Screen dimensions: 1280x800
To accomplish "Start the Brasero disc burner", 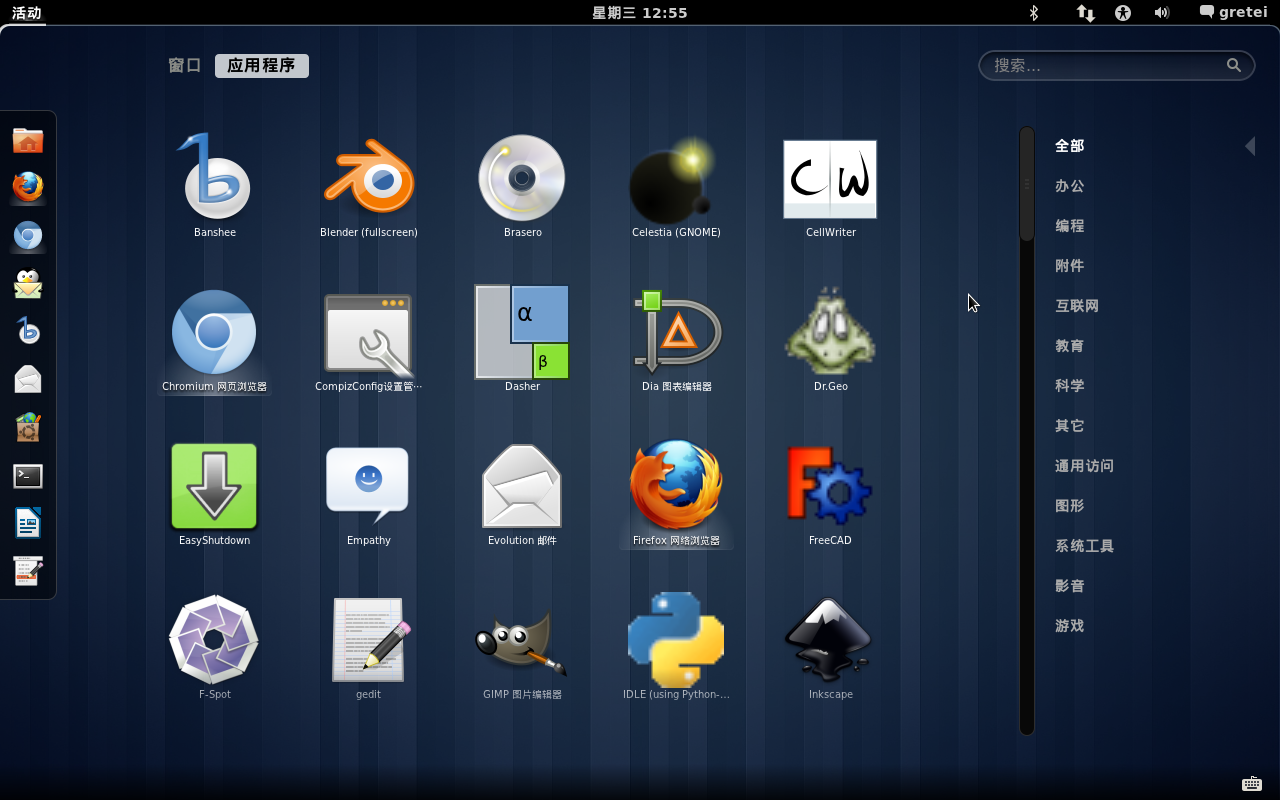I will (x=522, y=187).
